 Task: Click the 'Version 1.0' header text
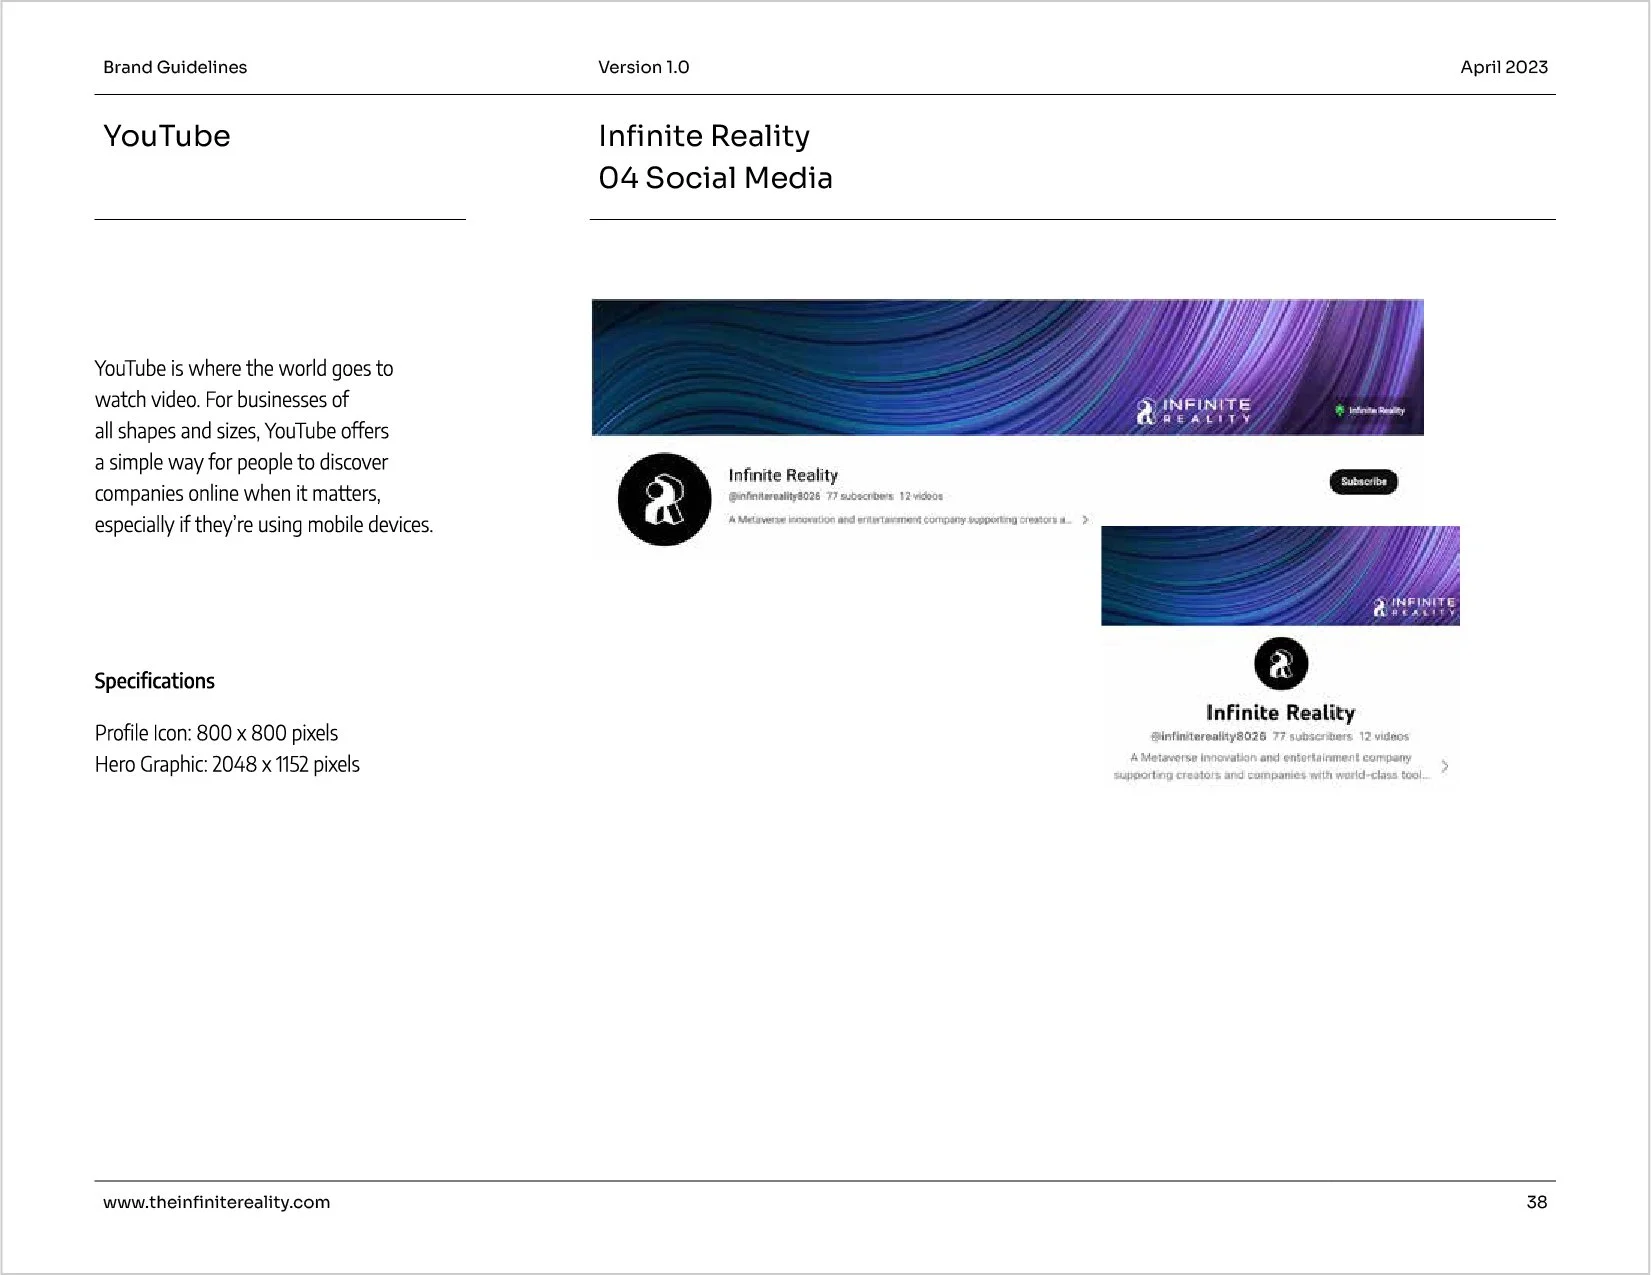coord(643,67)
